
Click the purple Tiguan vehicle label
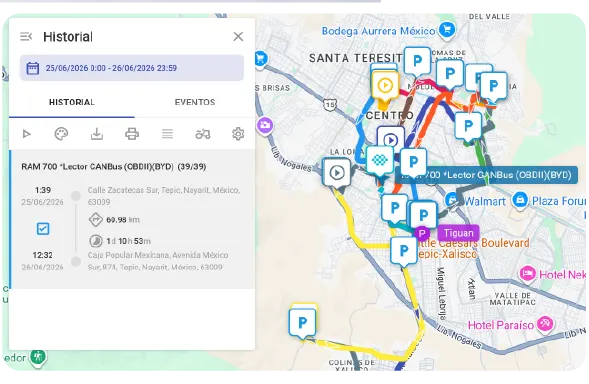point(458,233)
